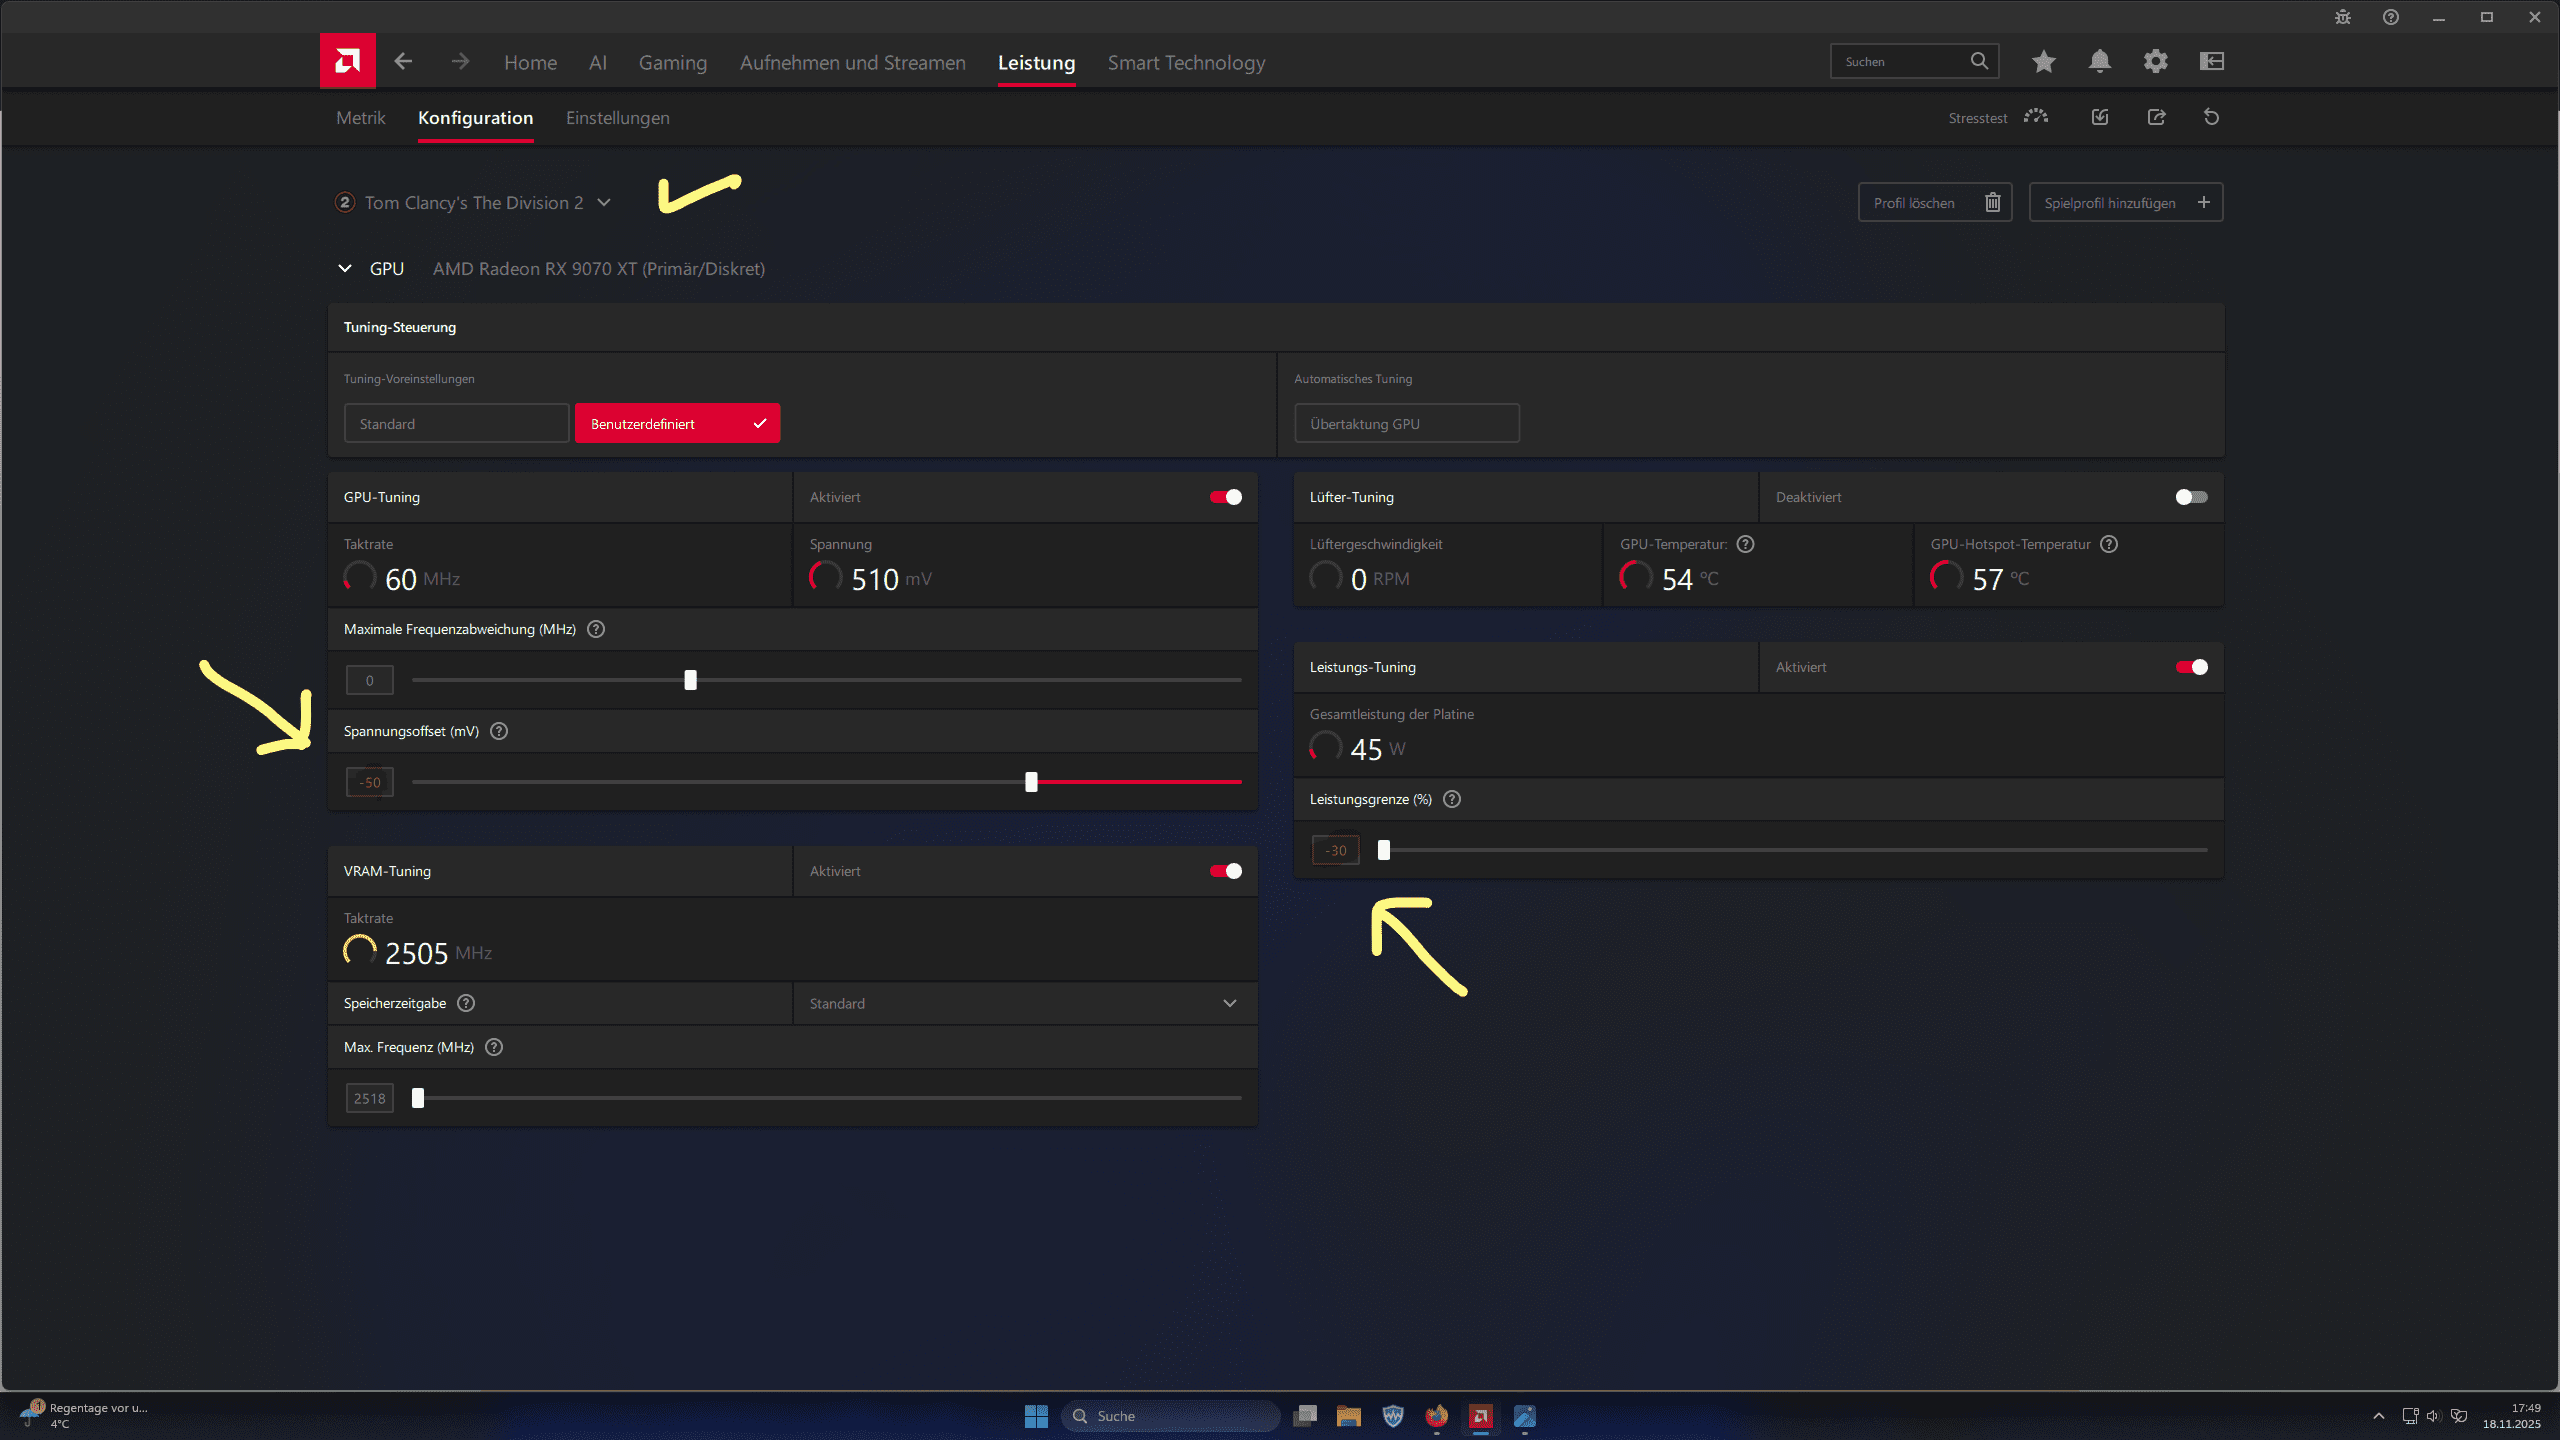Click the AMD logo home icon
2560x1440 pixels.
tap(347, 61)
